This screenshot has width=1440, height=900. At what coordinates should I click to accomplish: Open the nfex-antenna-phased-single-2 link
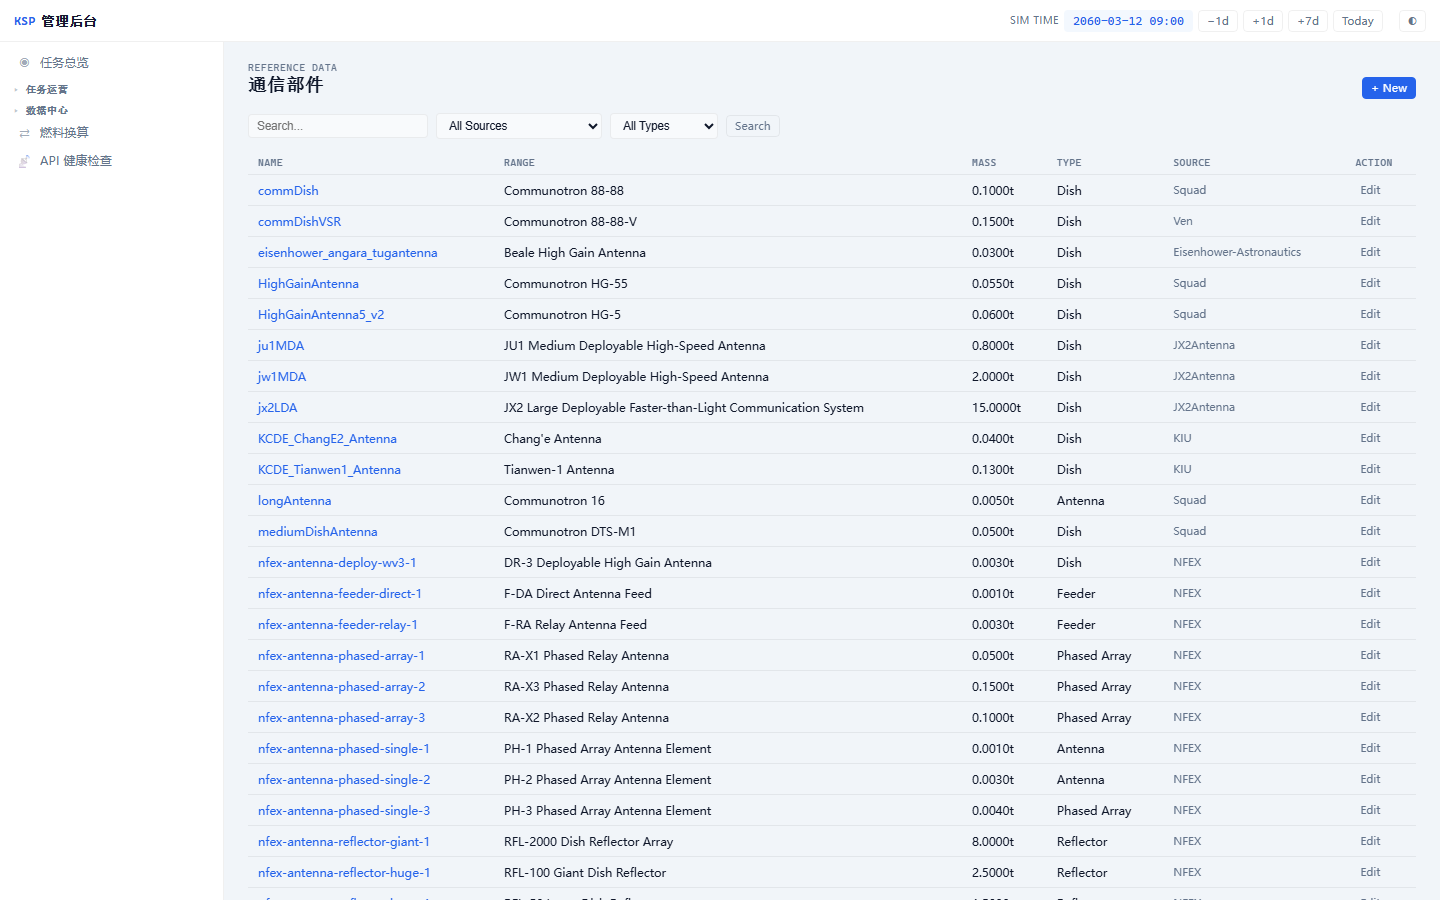pos(344,779)
